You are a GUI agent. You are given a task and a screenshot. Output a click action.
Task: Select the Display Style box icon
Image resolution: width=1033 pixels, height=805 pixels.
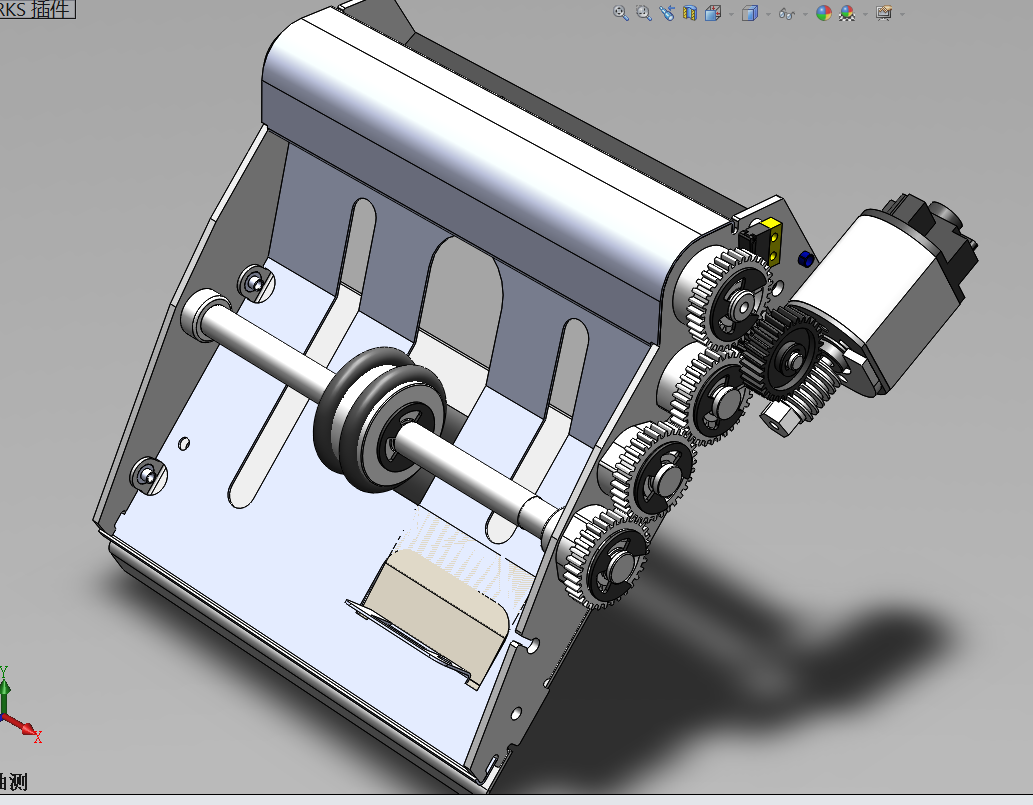coord(750,13)
